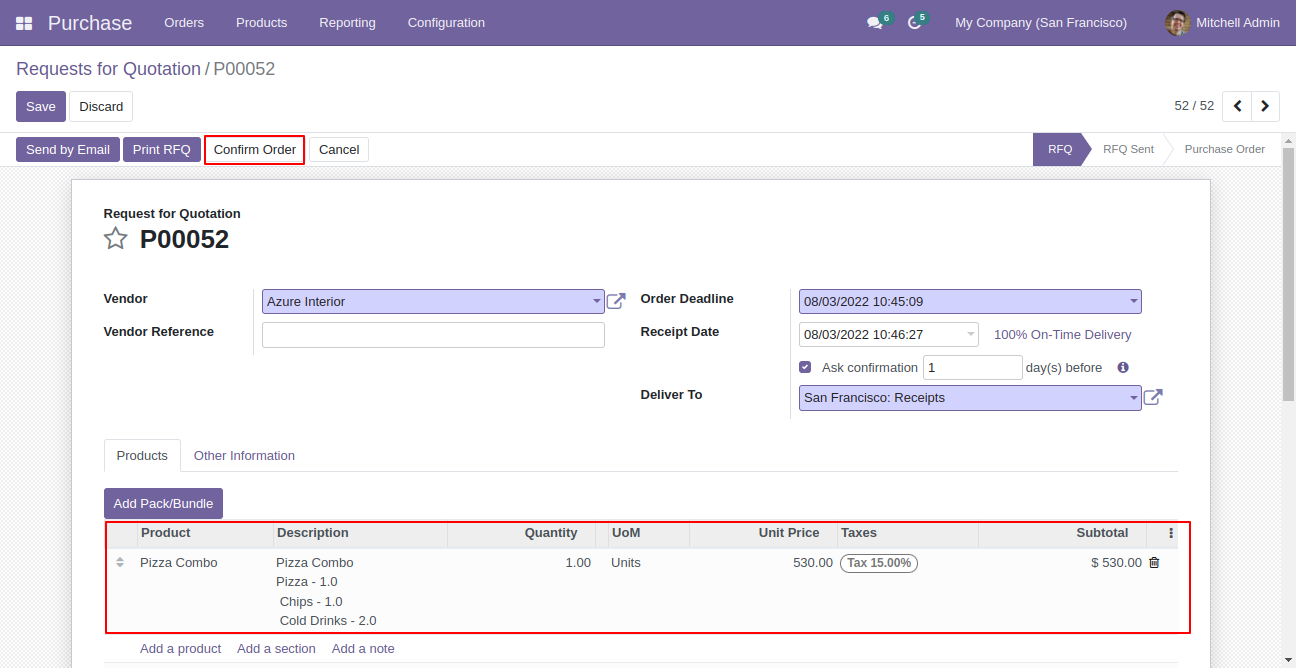Click the info icon beside days before
This screenshot has width=1296, height=668.
click(x=1123, y=368)
